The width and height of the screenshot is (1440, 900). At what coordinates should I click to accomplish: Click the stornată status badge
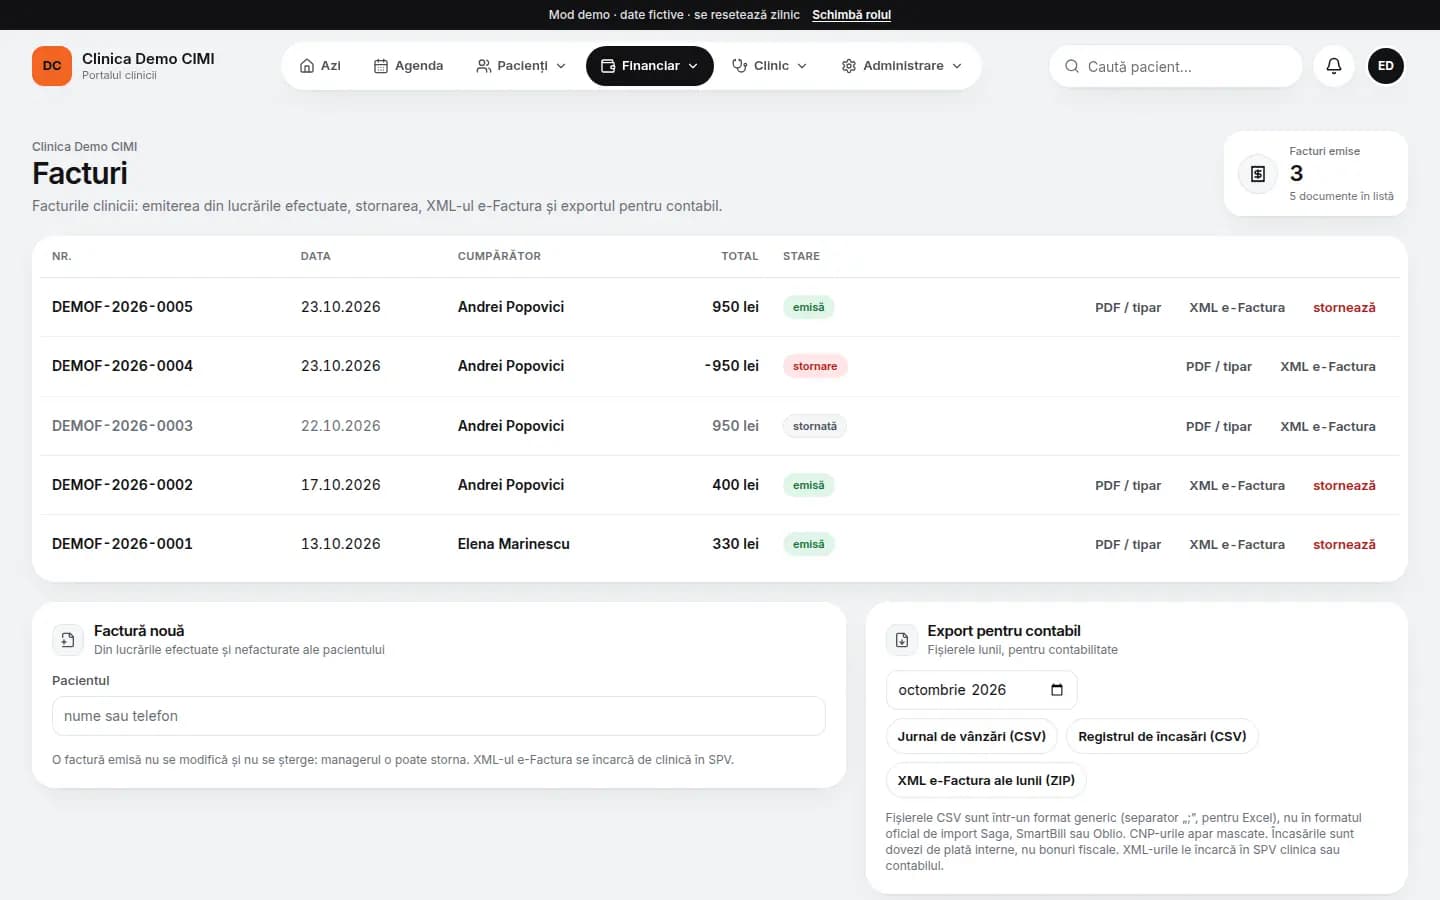click(x=815, y=426)
